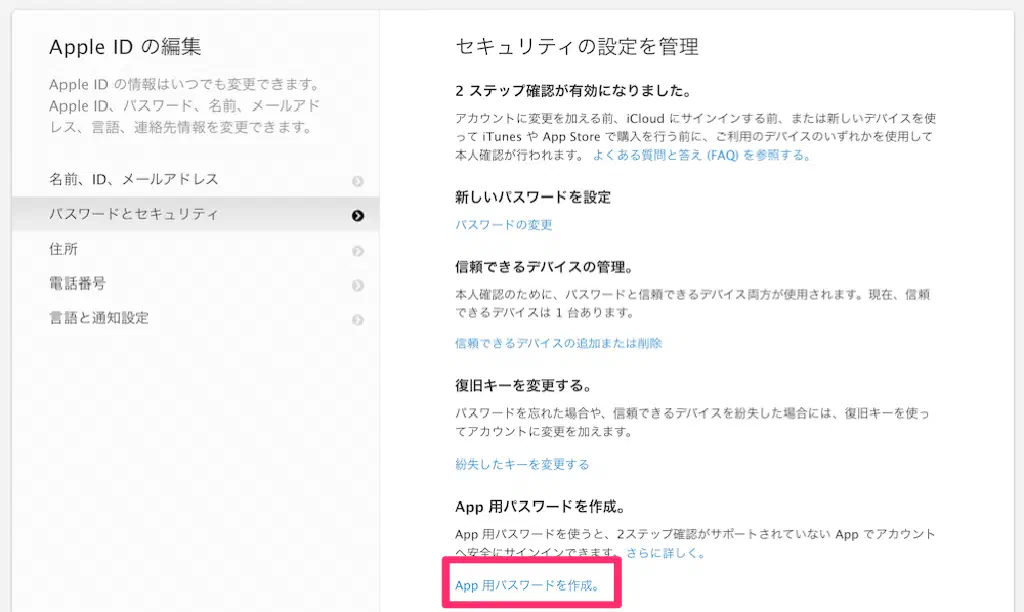1024x612 pixels.
Task: Click the Apple ID の編集 heading
Action: (x=125, y=46)
